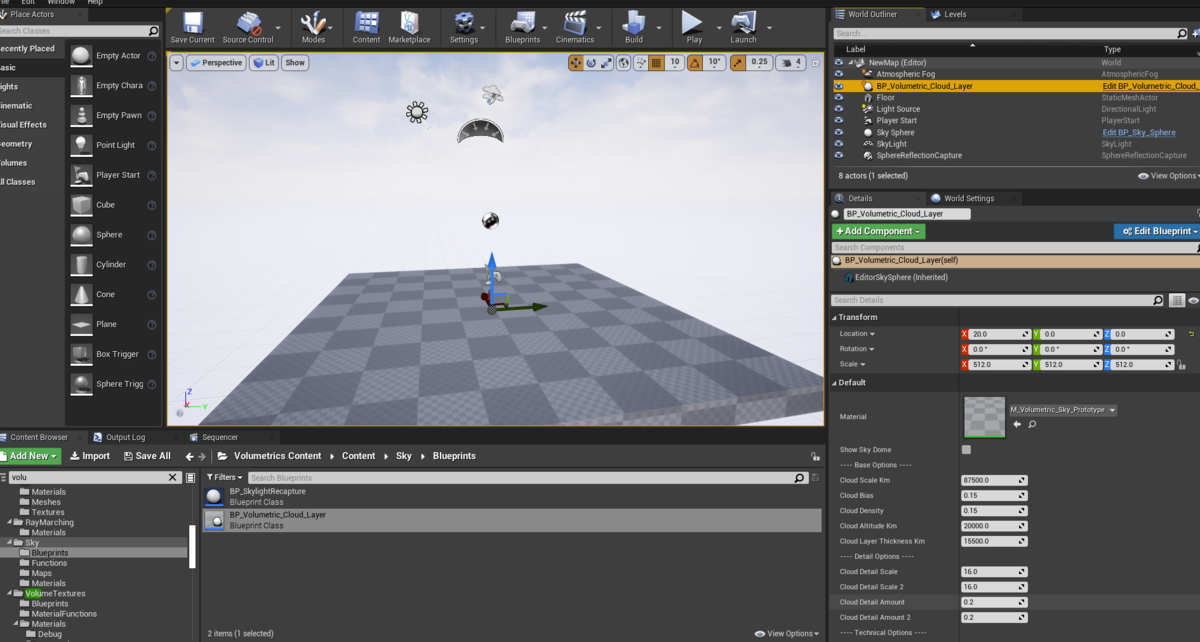Click Save All in Content Browser
Screen dimensions: 1200x642
point(146,456)
